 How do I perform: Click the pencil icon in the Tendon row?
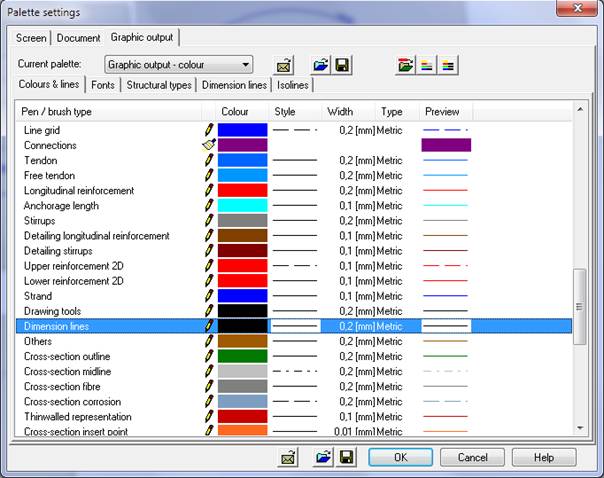tap(209, 160)
